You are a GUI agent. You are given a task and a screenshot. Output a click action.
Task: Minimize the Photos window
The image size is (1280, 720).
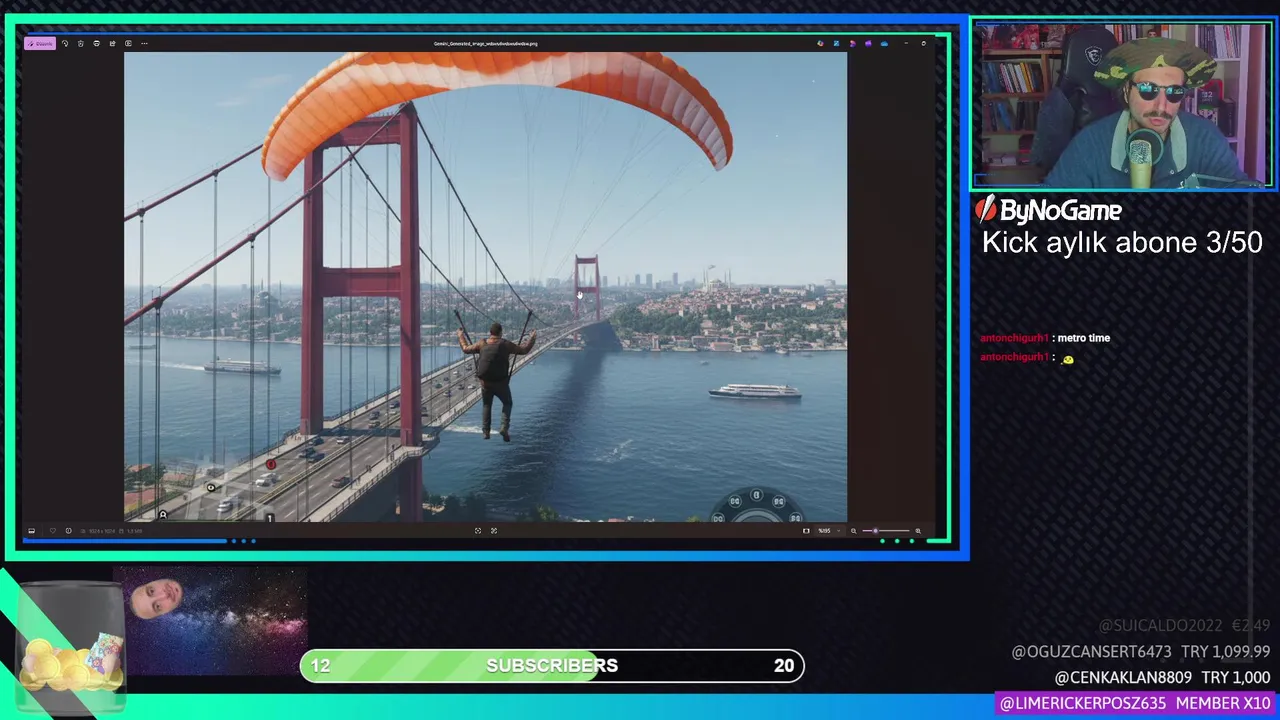coord(906,43)
